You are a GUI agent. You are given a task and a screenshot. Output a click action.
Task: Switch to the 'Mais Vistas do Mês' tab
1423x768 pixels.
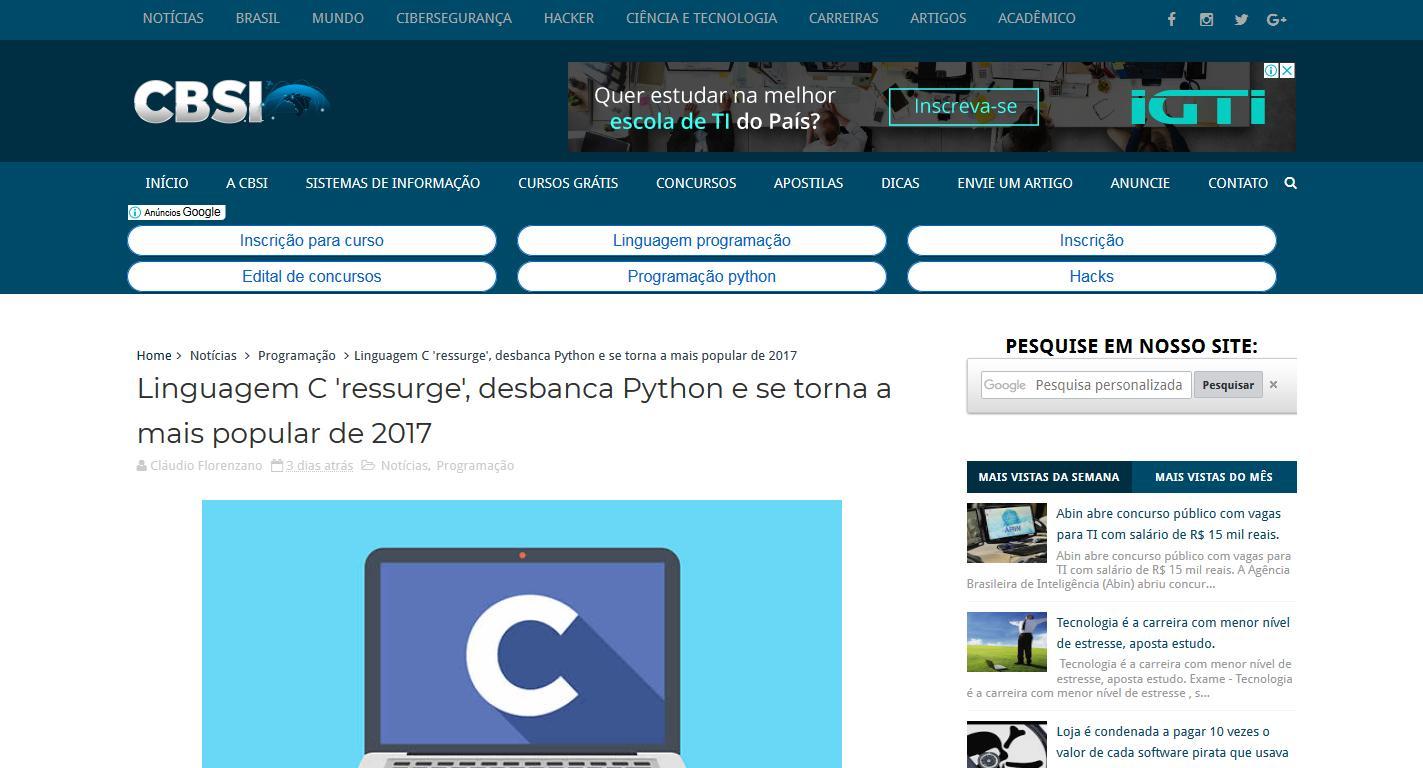(x=1215, y=477)
